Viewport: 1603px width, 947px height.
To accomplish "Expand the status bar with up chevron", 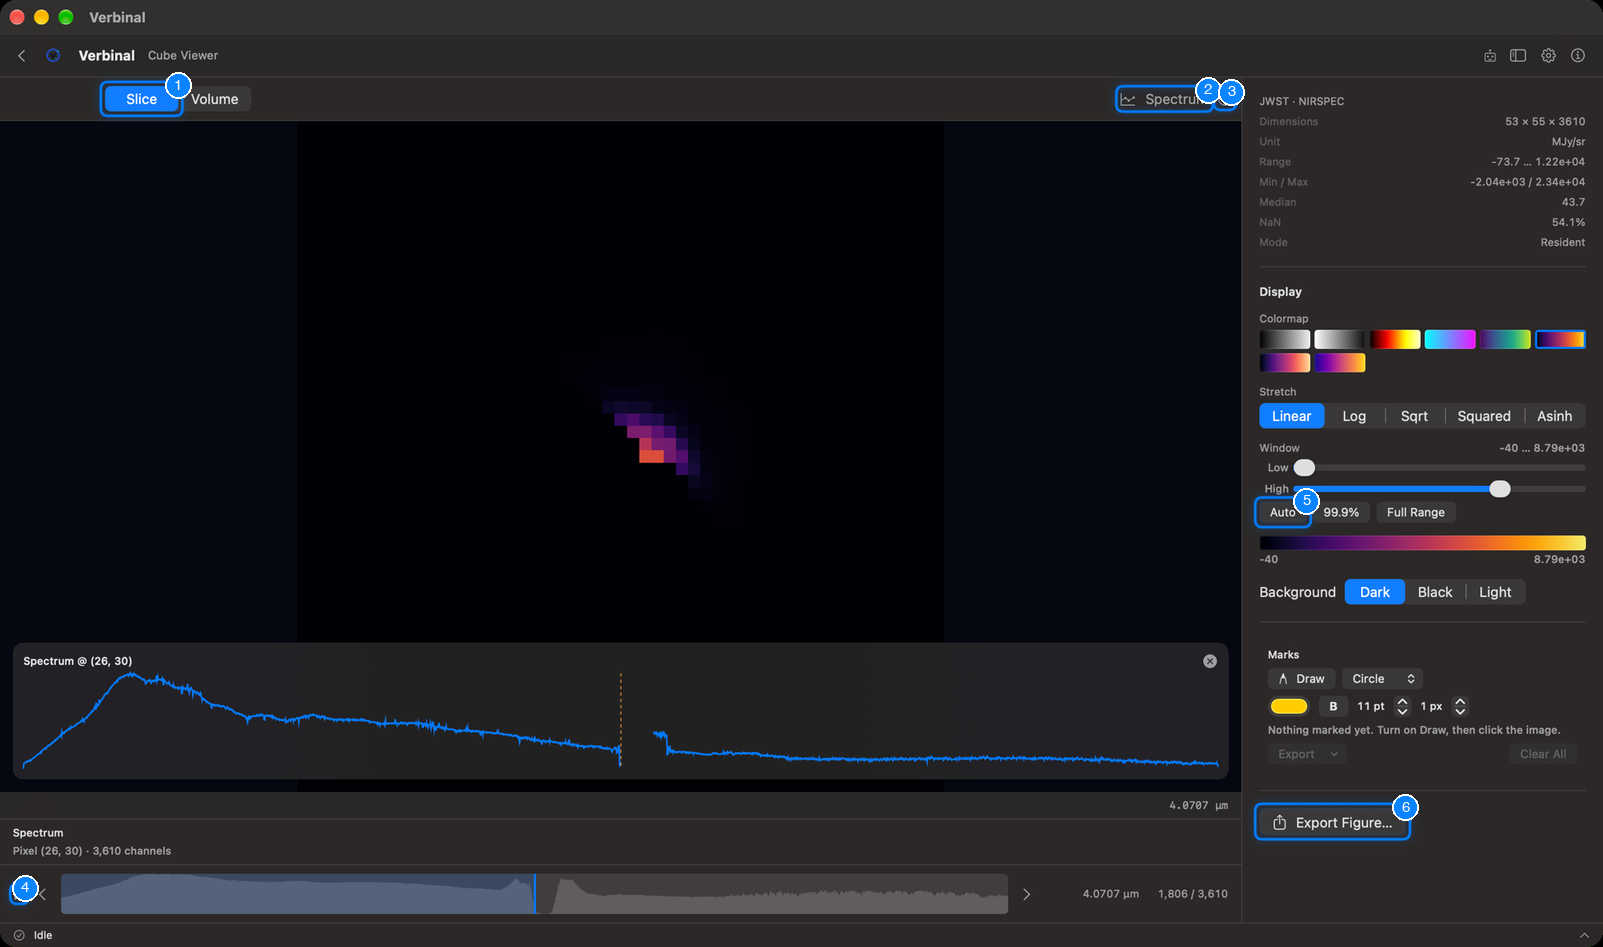I will [x=1584, y=935].
